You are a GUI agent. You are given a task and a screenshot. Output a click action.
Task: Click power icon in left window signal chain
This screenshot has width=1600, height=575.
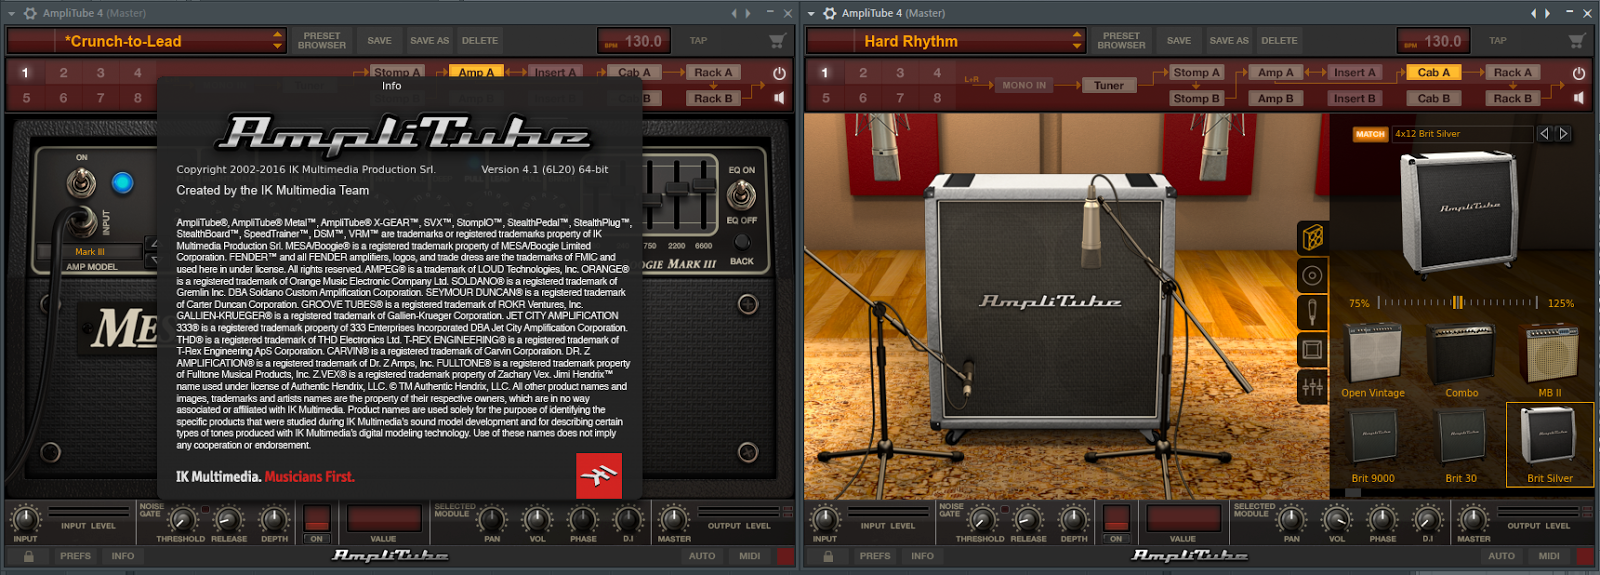pos(779,73)
